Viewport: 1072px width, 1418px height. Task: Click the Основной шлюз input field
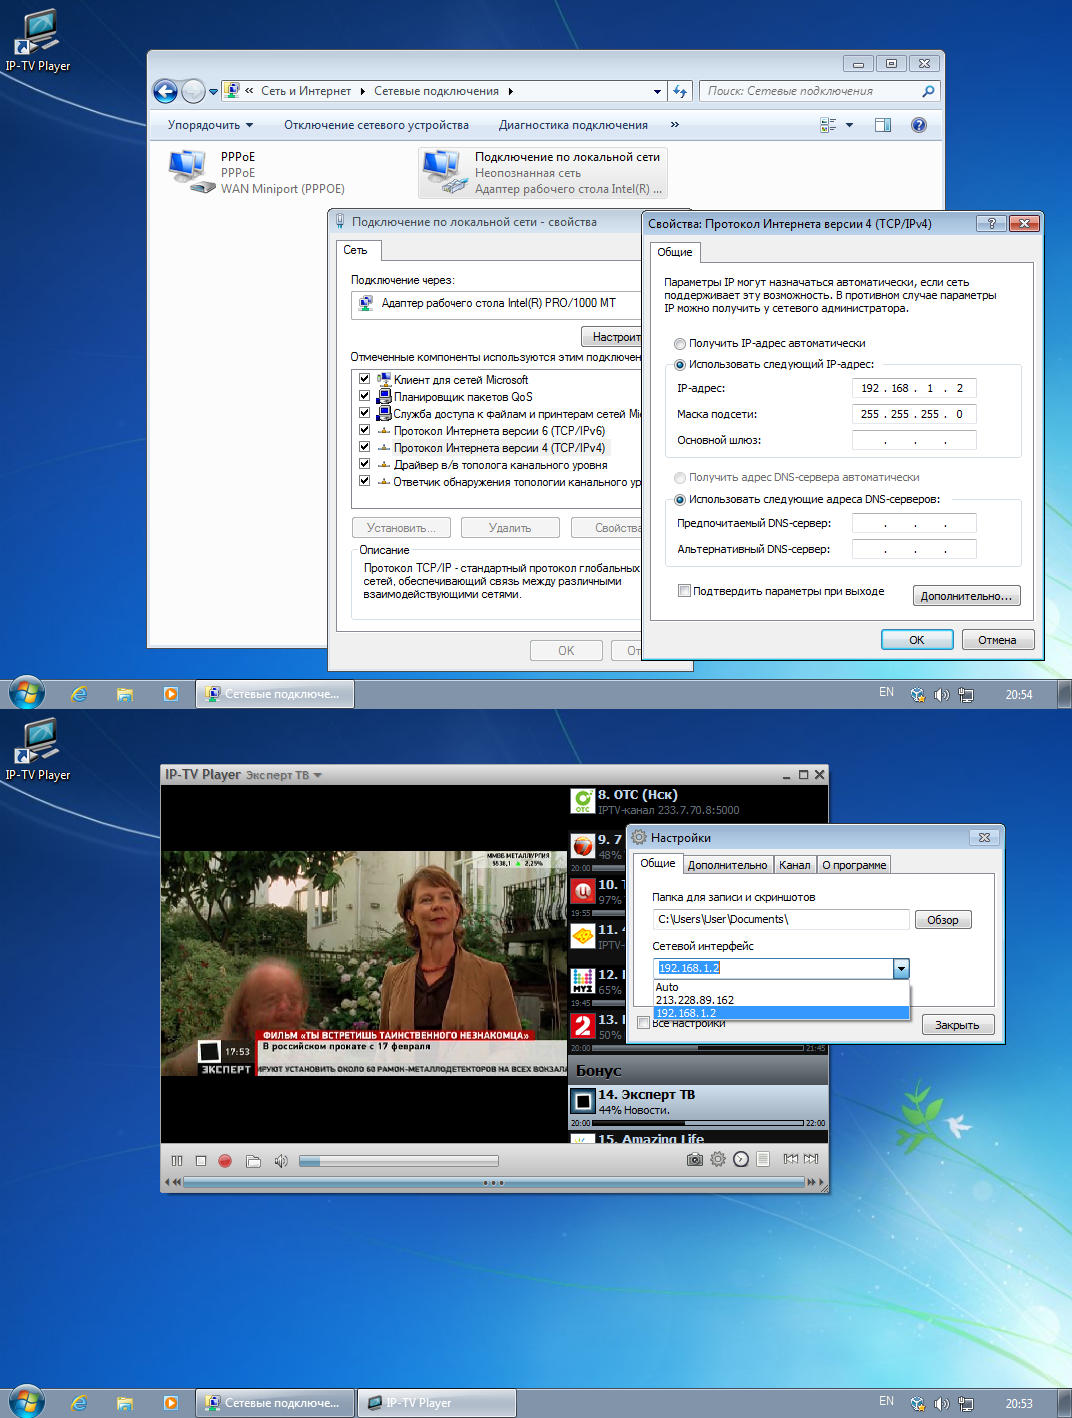point(914,440)
